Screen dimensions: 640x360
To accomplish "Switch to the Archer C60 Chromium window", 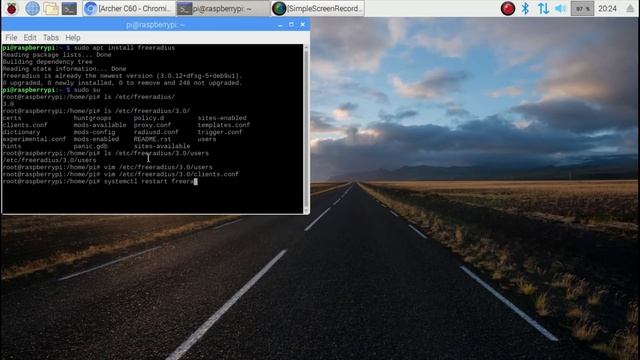I will click(x=129, y=8).
